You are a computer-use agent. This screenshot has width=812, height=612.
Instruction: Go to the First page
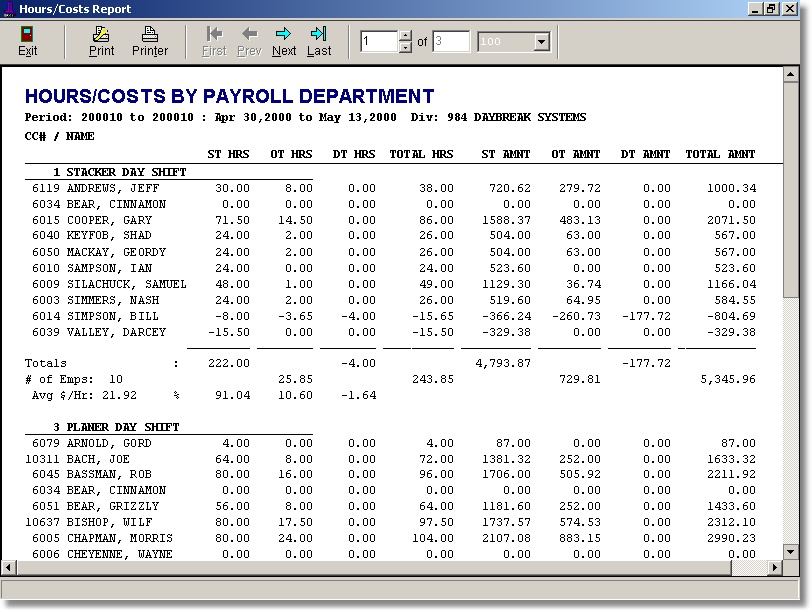tap(214, 34)
